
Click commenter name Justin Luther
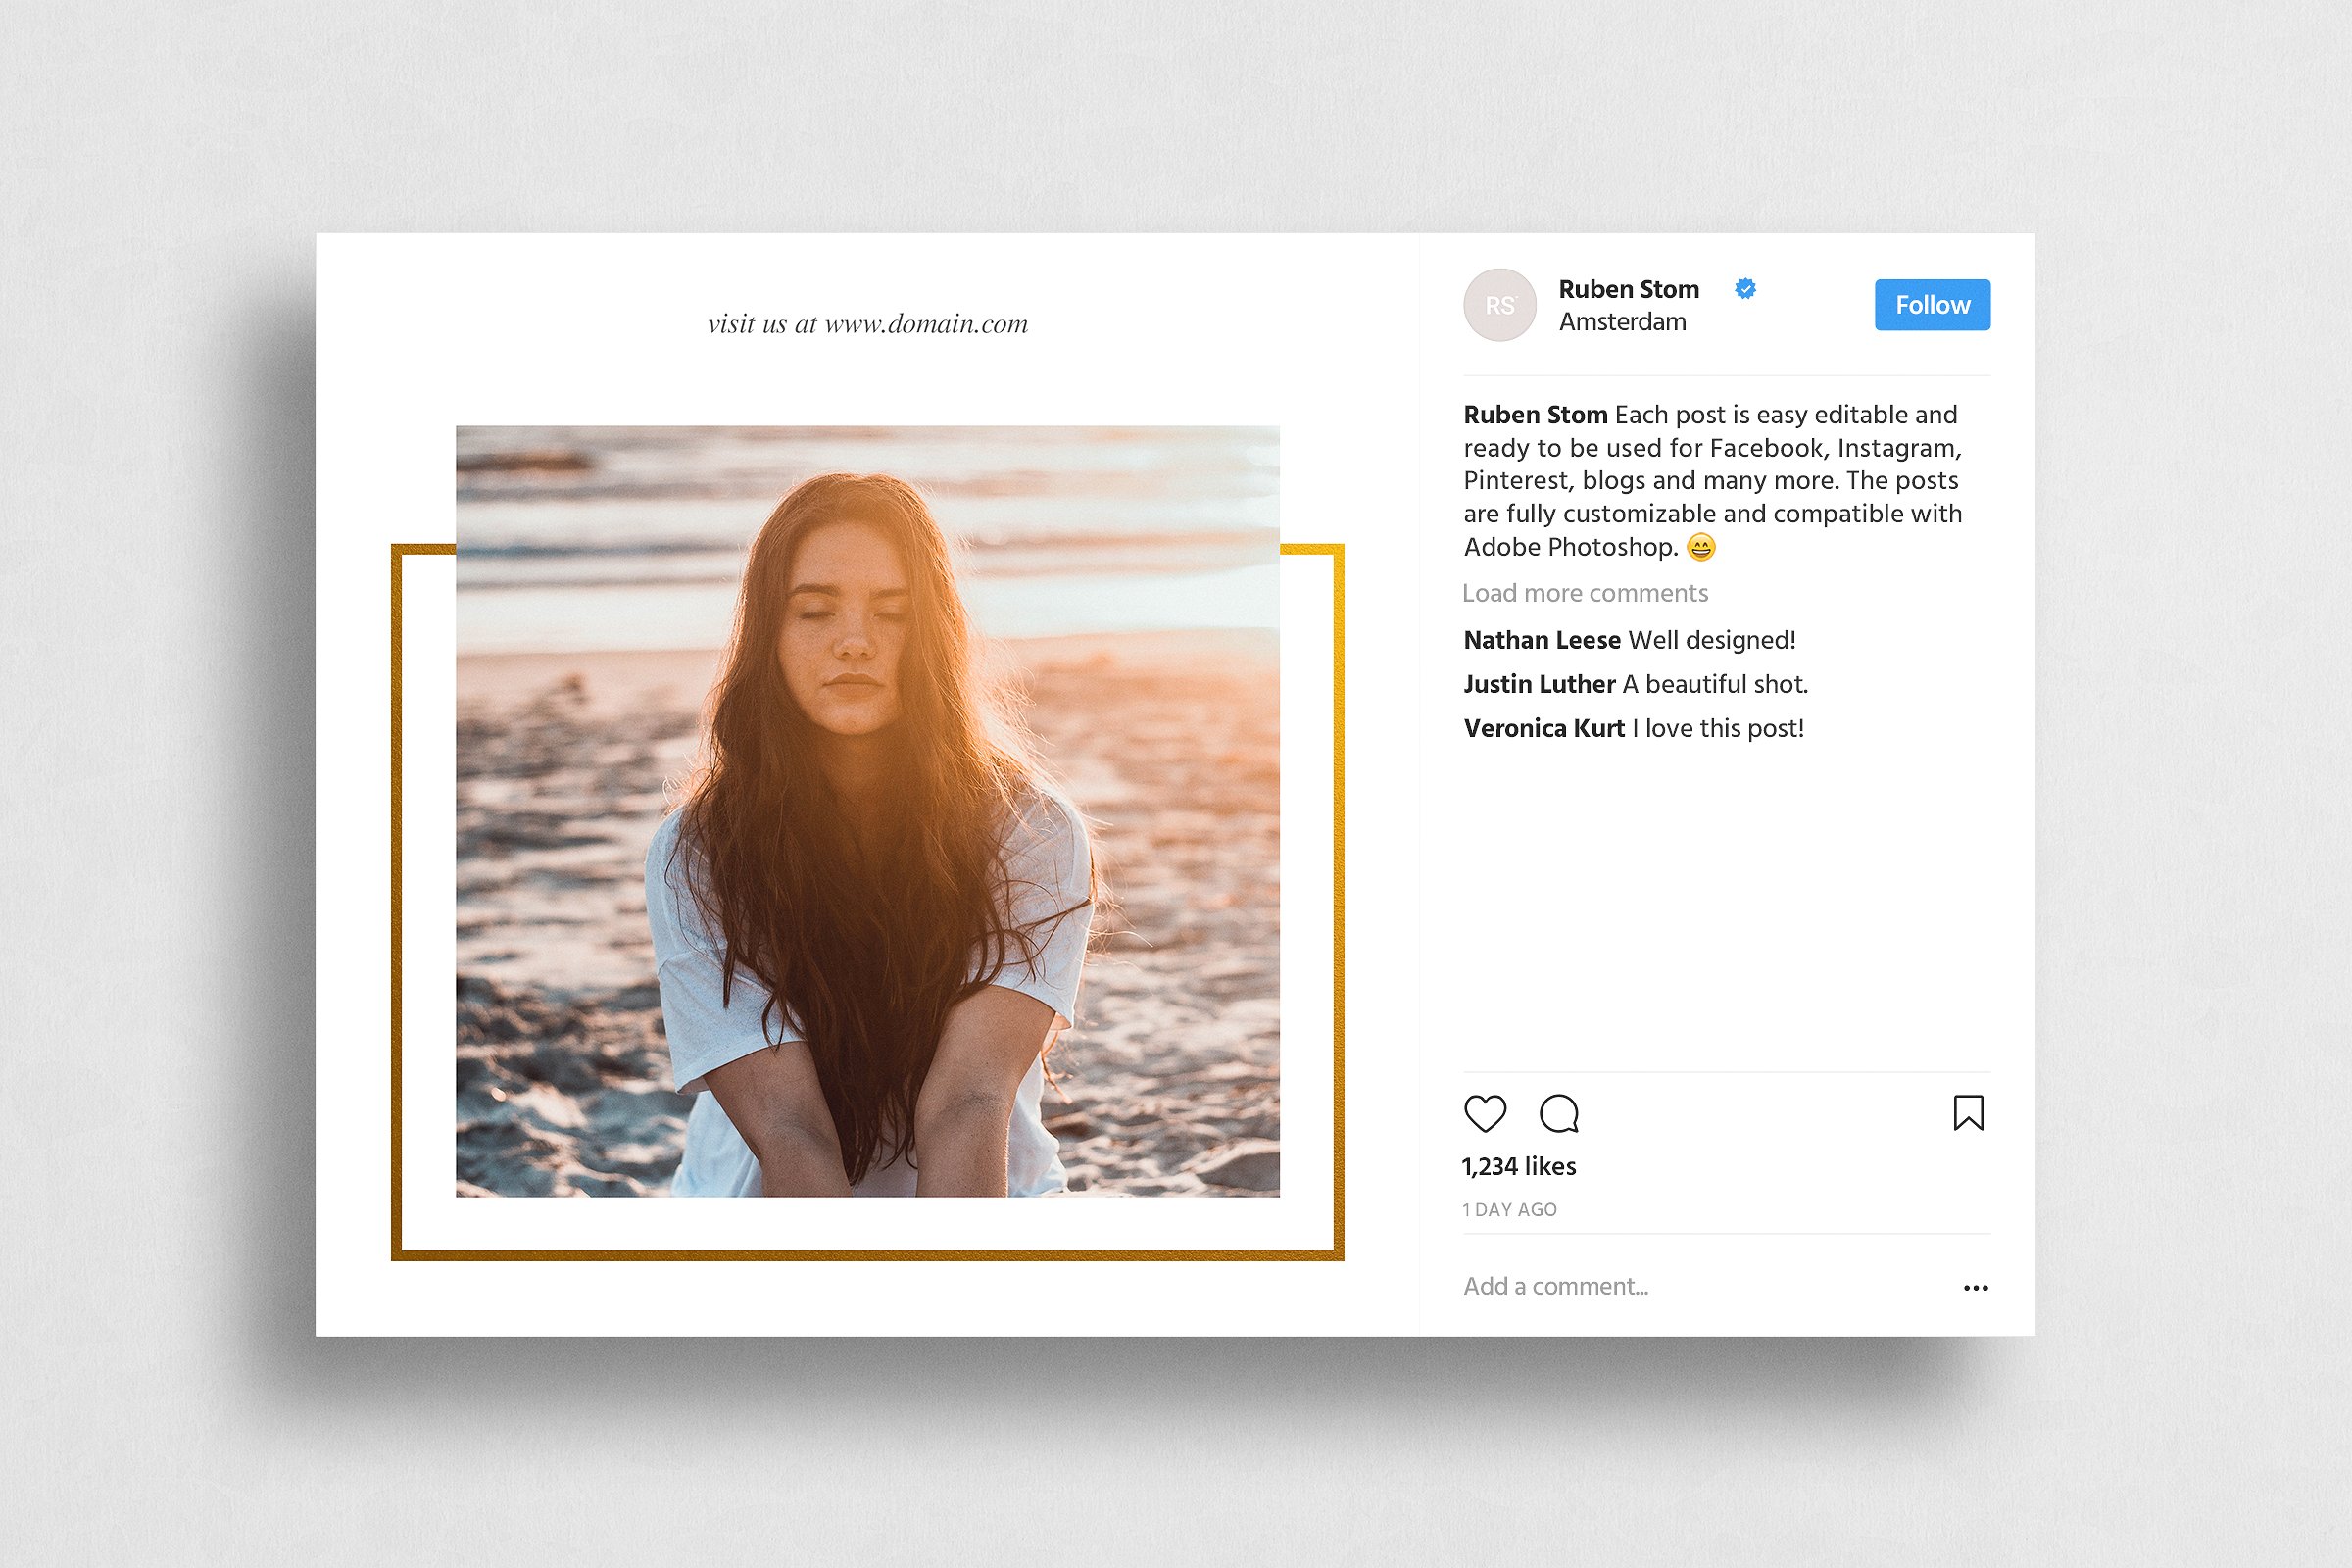coord(1538,684)
